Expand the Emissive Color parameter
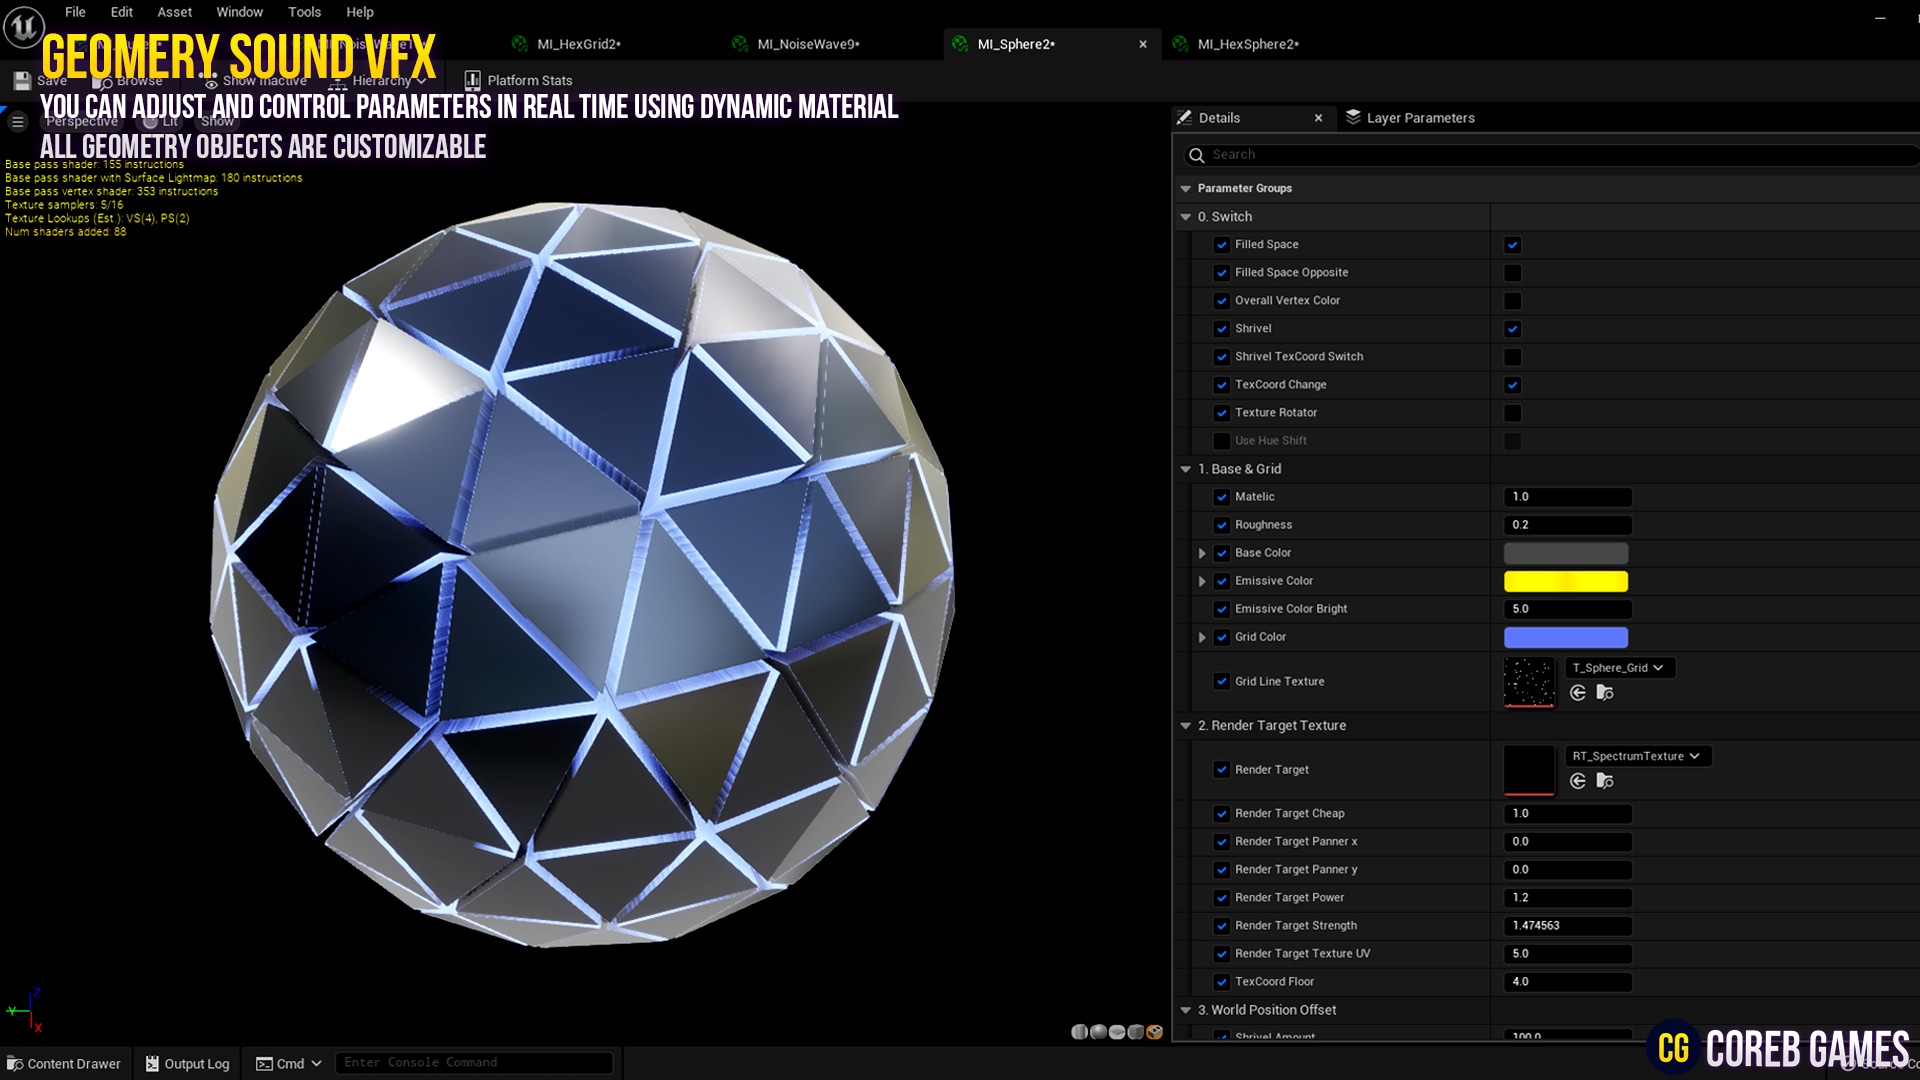 coord(1201,581)
